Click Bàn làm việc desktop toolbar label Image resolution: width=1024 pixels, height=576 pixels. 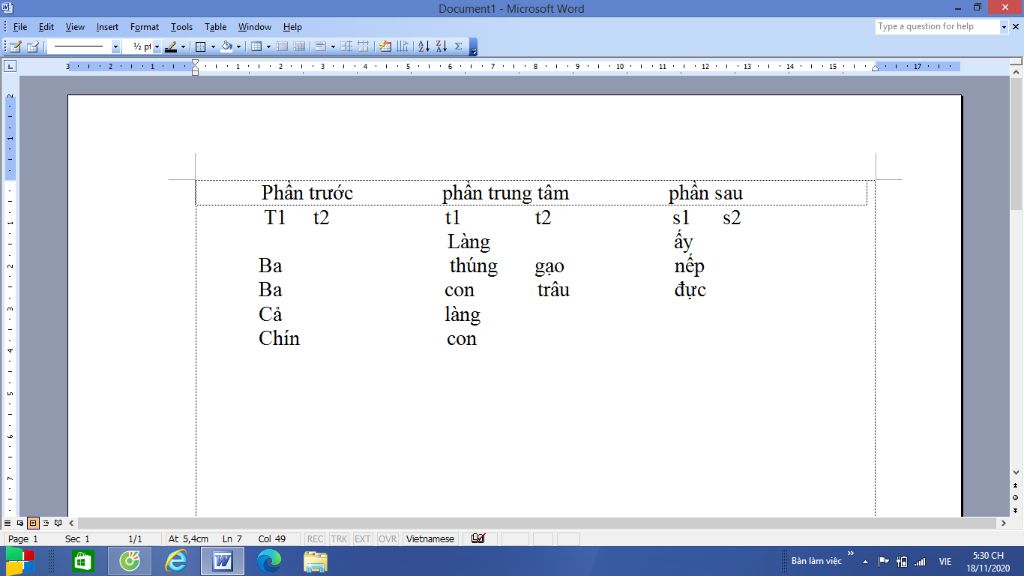[x=816, y=561]
